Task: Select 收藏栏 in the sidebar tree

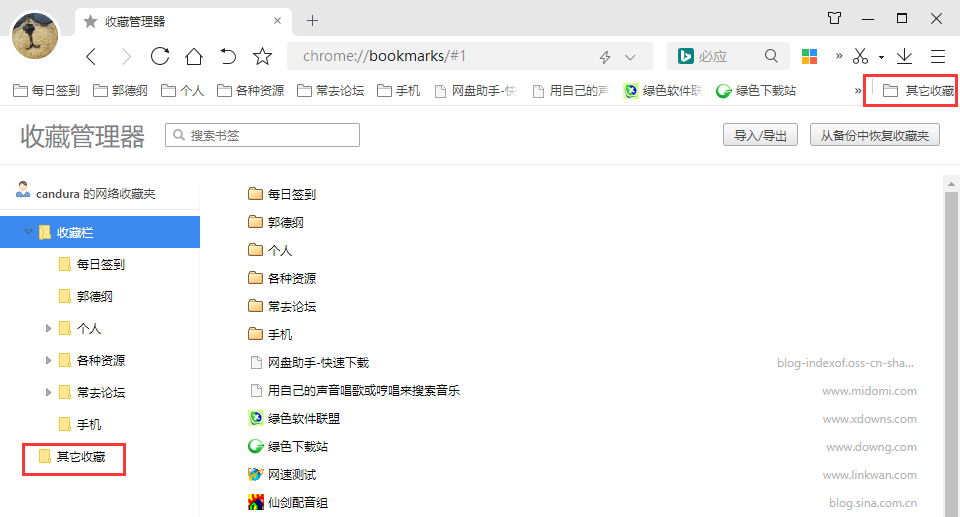Action: 100,232
